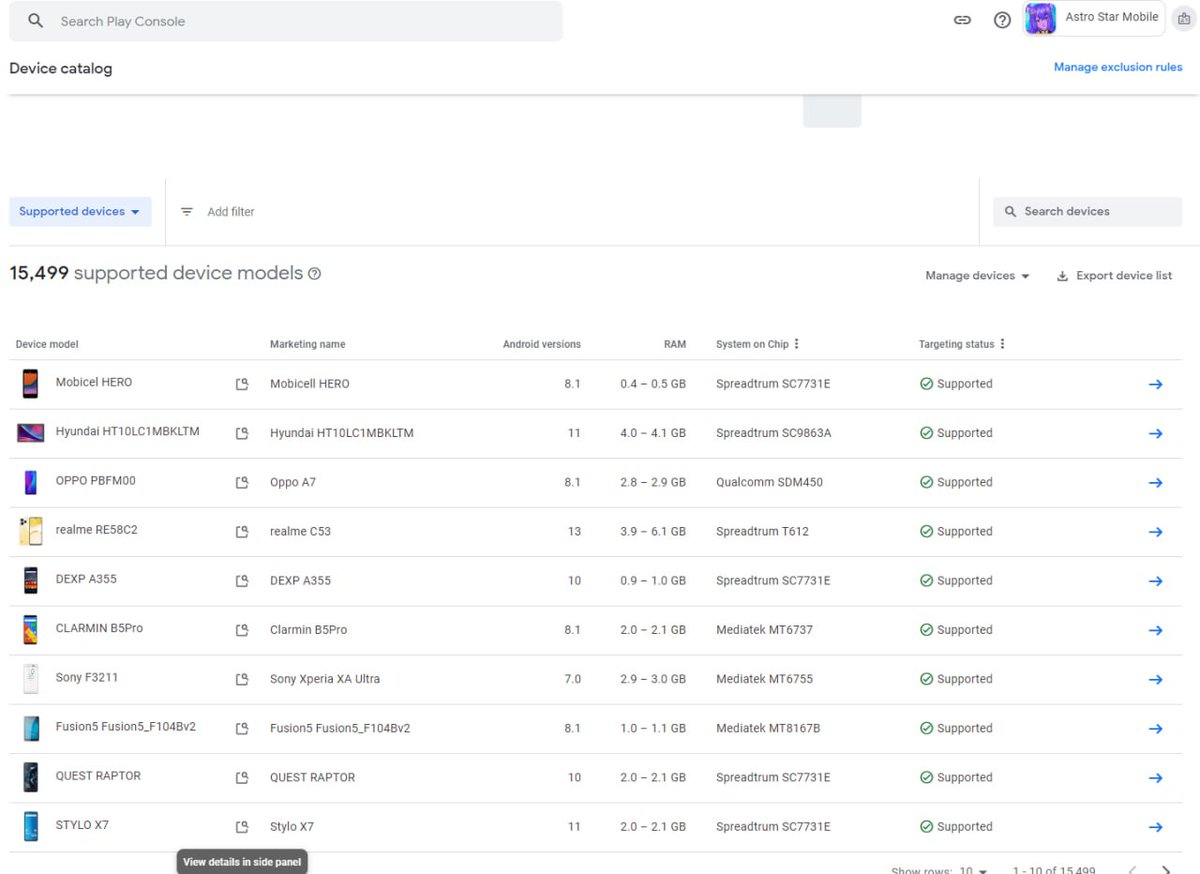Open side panel details for Fusion5 Fusion5_F104Bv2
The image size is (1200, 874).
click(241, 728)
